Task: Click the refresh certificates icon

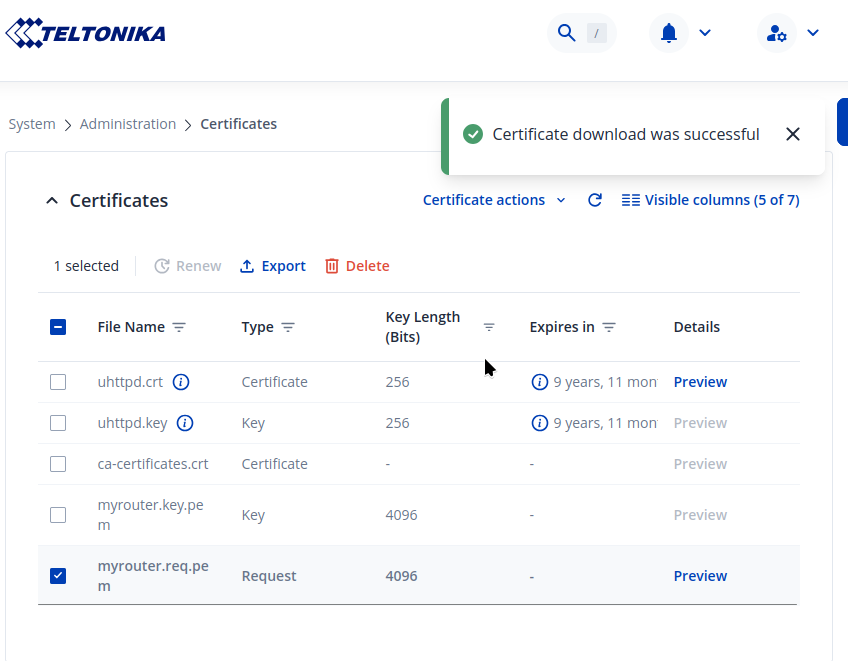Action: pyautogui.click(x=595, y=200)
